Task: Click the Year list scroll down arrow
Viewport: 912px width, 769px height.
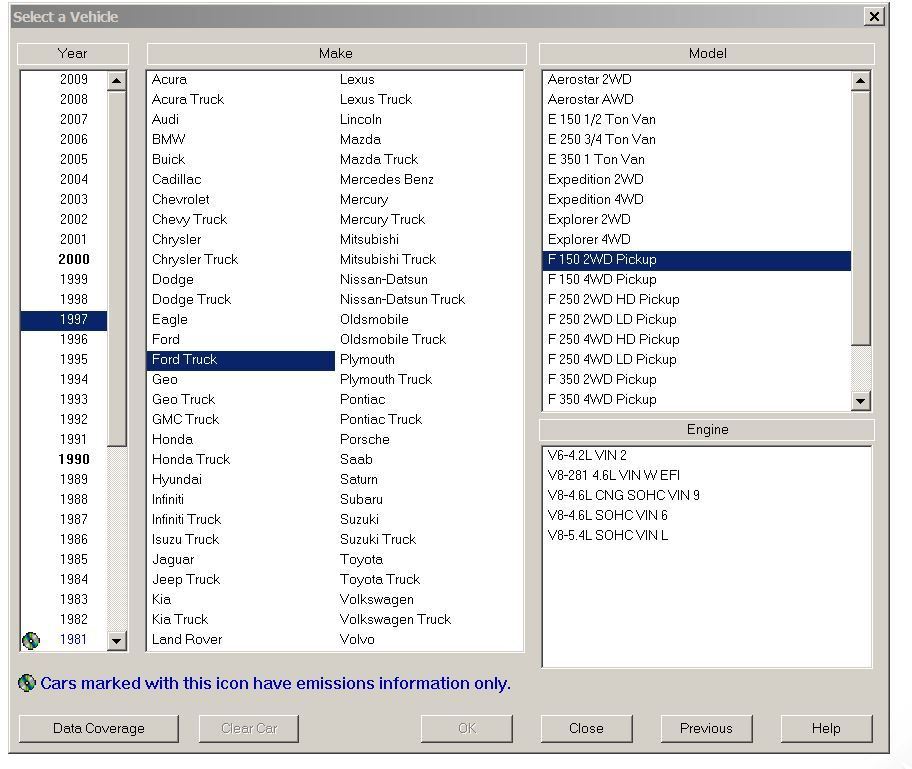Action: coord(117,641)
